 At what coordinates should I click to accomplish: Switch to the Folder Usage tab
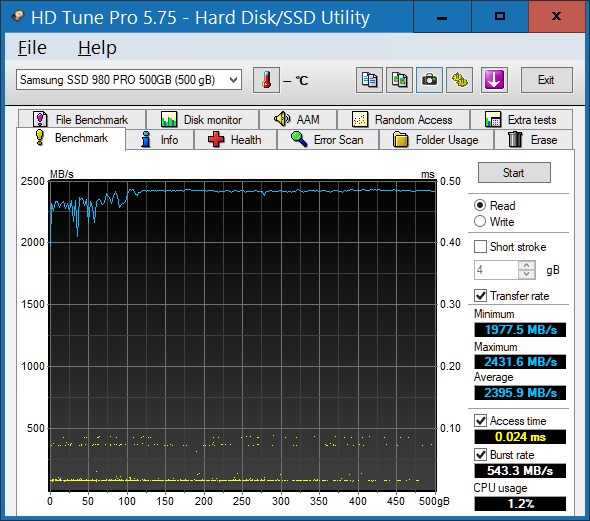[436, 140]
